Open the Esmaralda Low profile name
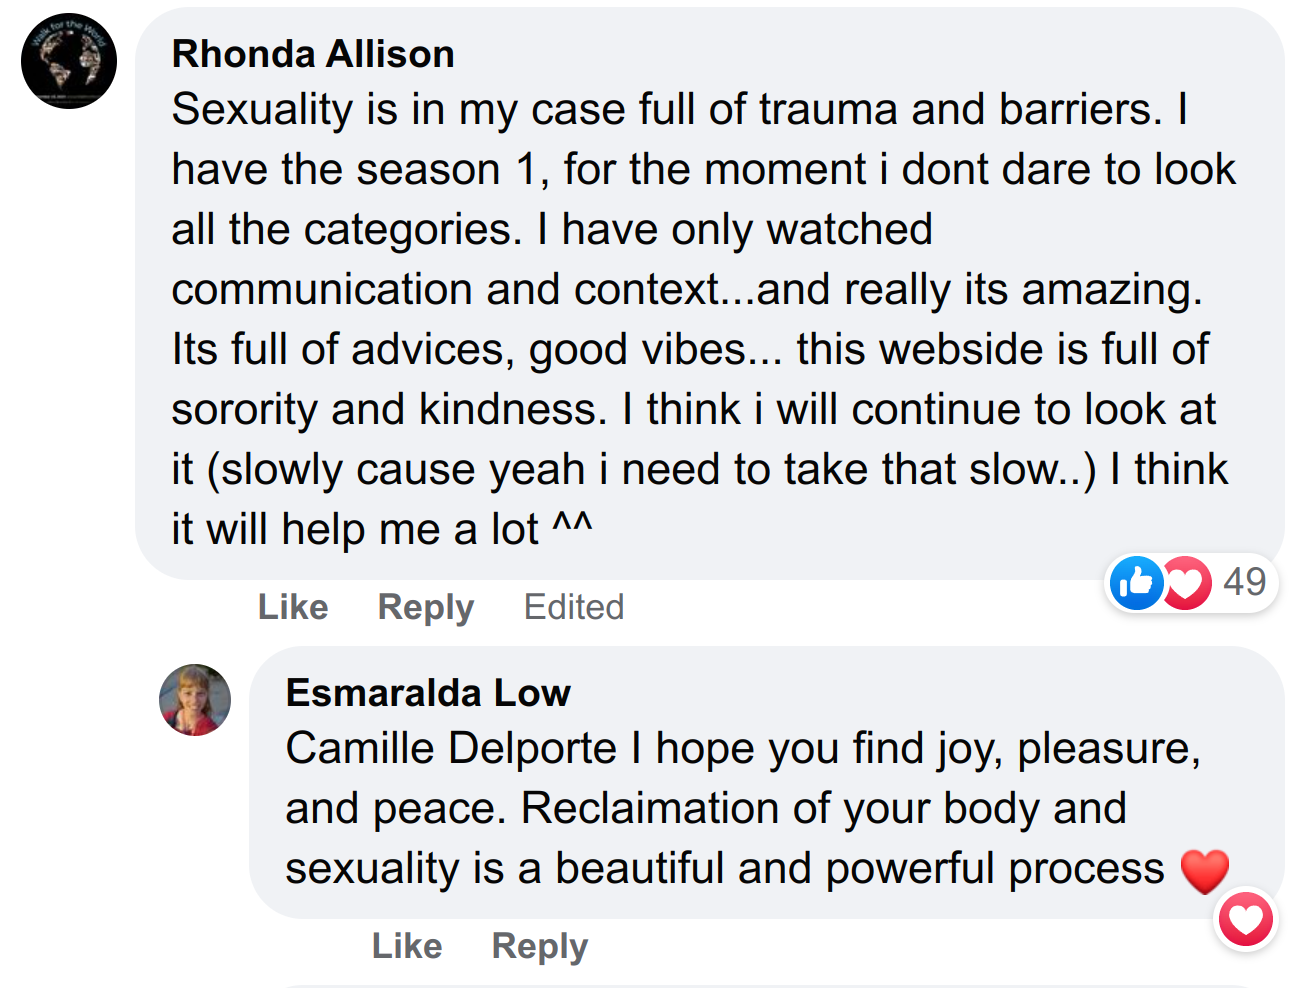This screenshot has width=1312, height=988. [x=428, y=693]
